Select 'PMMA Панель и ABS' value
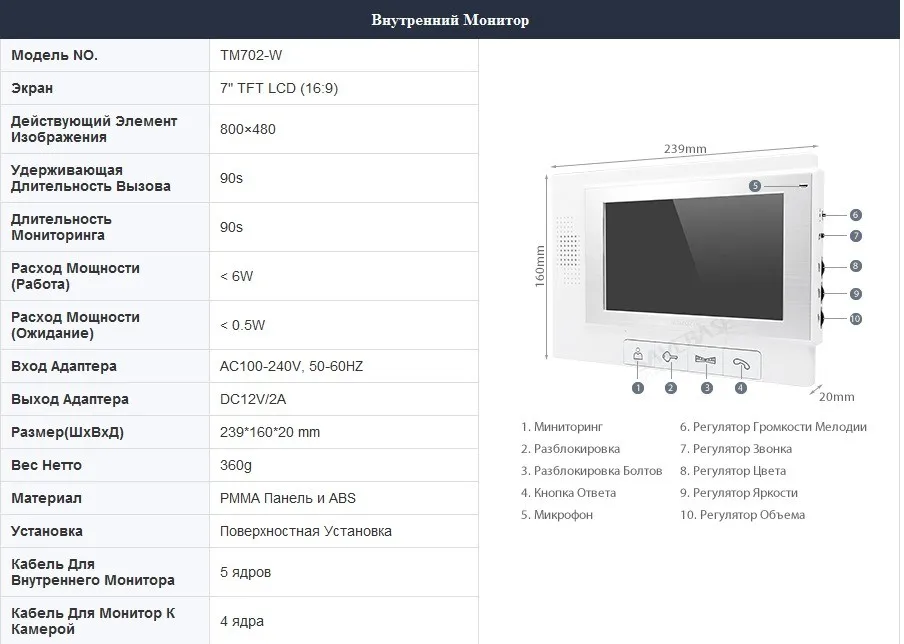The width and height of the screenshot is (904, 644). (288, 498)
